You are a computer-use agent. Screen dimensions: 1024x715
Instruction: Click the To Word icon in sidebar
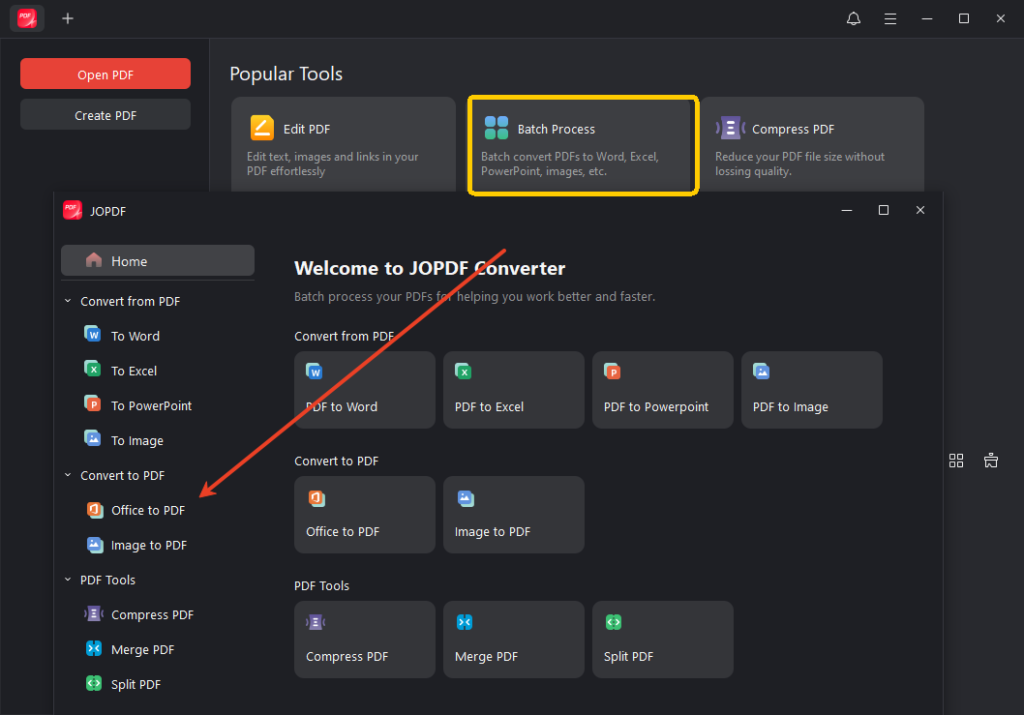[93, 335]
